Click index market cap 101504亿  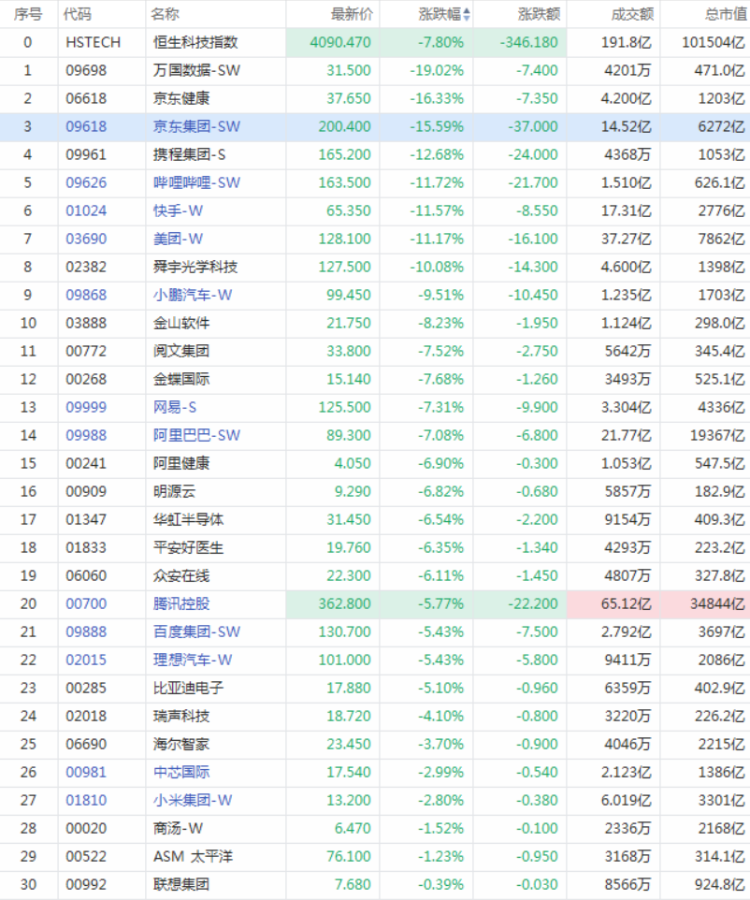click(x=713, y=42)
